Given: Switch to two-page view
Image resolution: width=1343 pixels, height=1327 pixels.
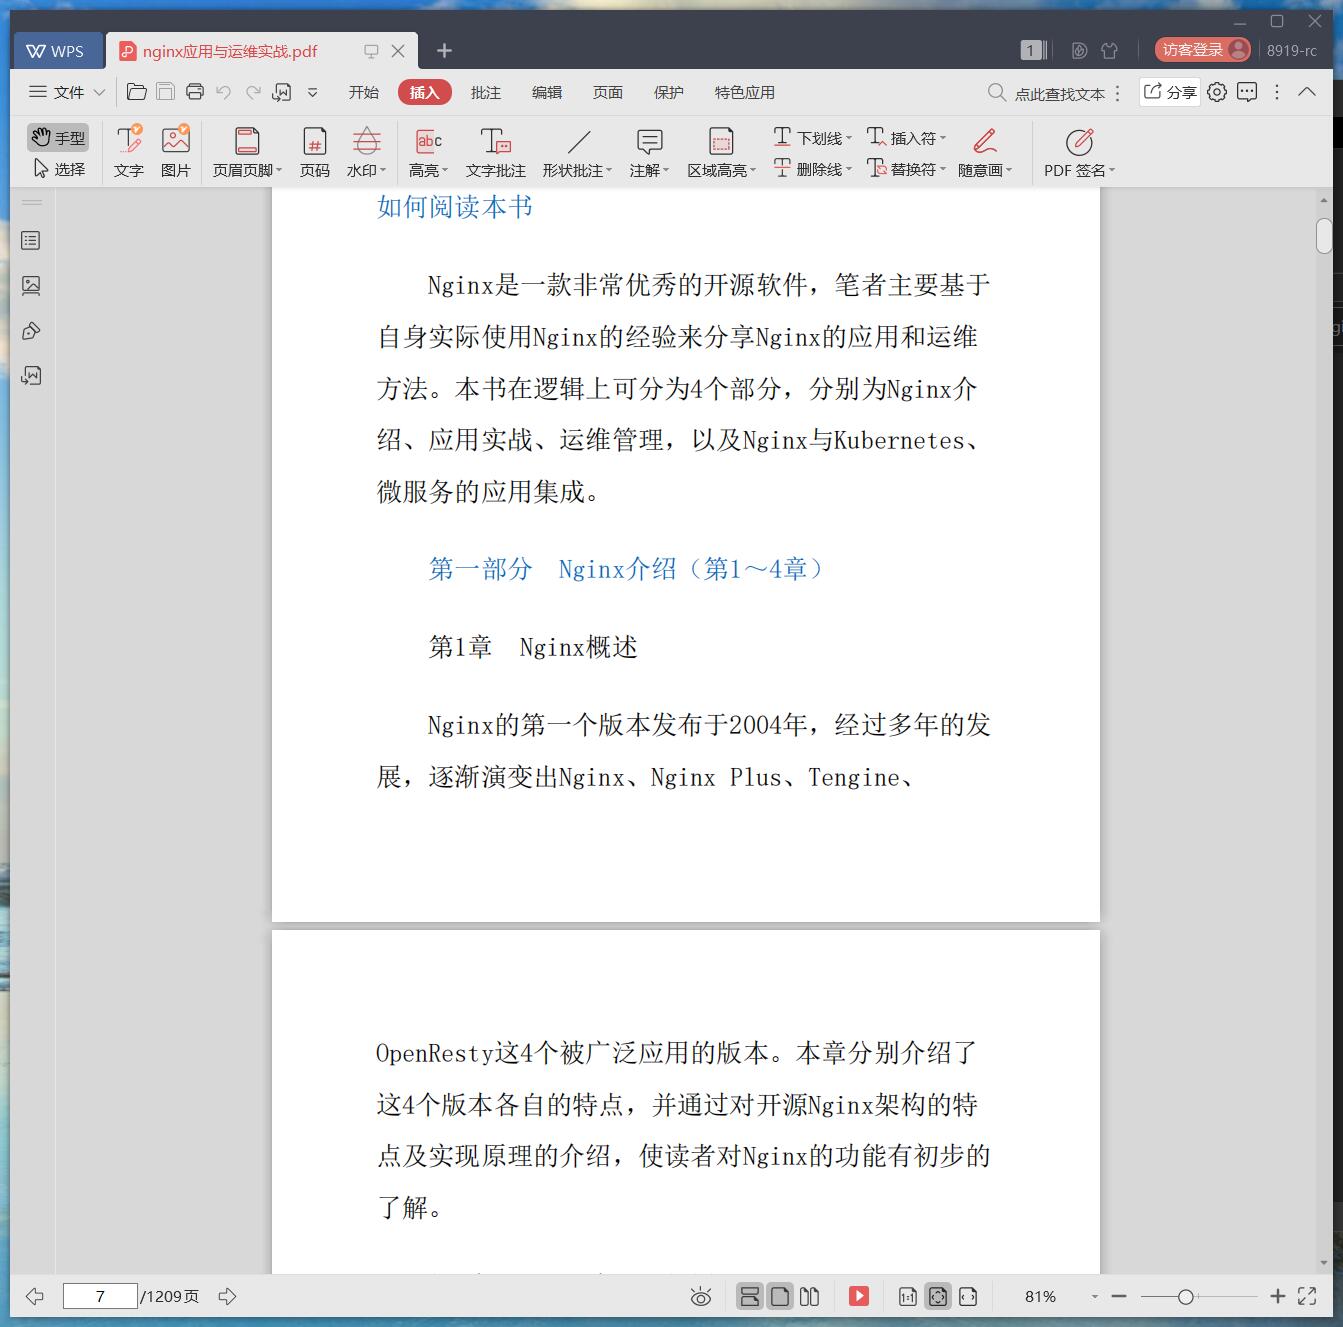Looking at the screenshot, I should 810,1296.
